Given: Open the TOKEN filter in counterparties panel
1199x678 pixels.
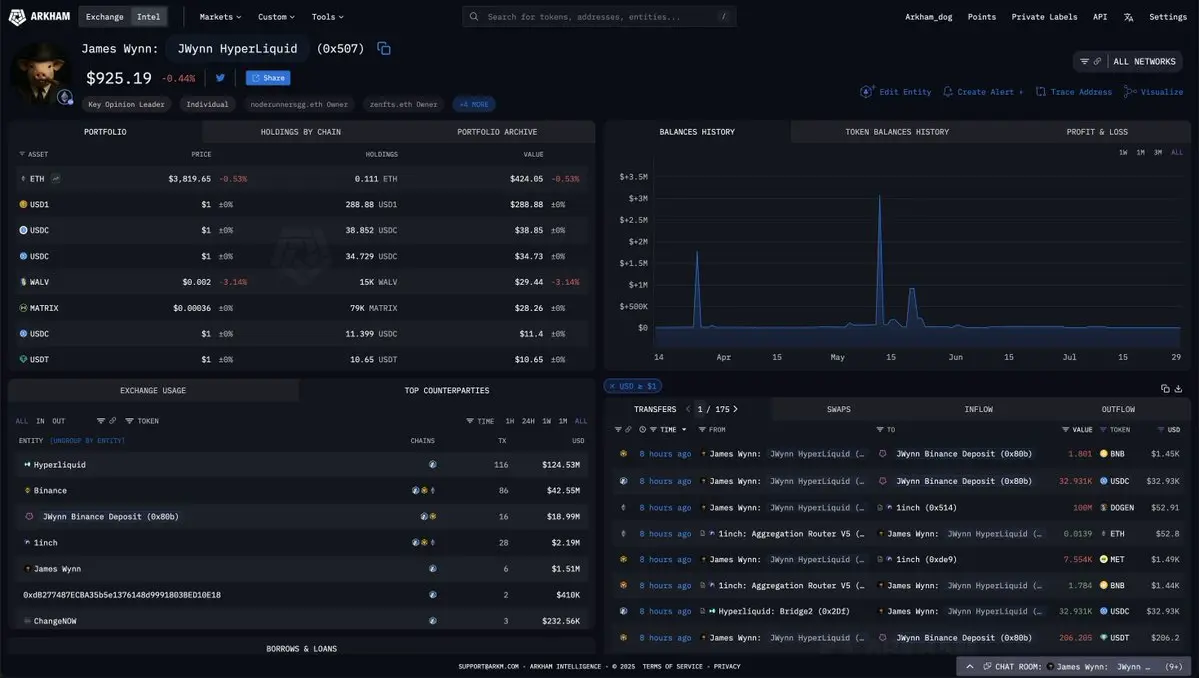Looking at the screenshot, I should [142, 421].
